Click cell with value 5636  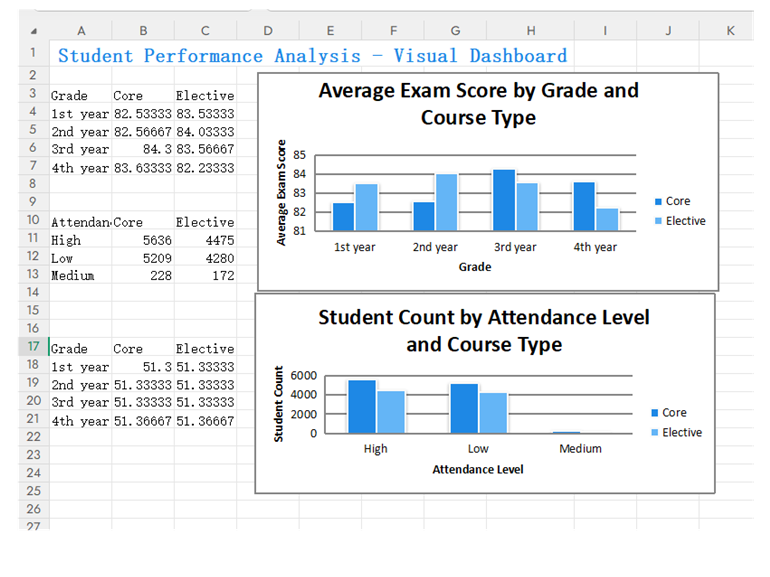143,240
